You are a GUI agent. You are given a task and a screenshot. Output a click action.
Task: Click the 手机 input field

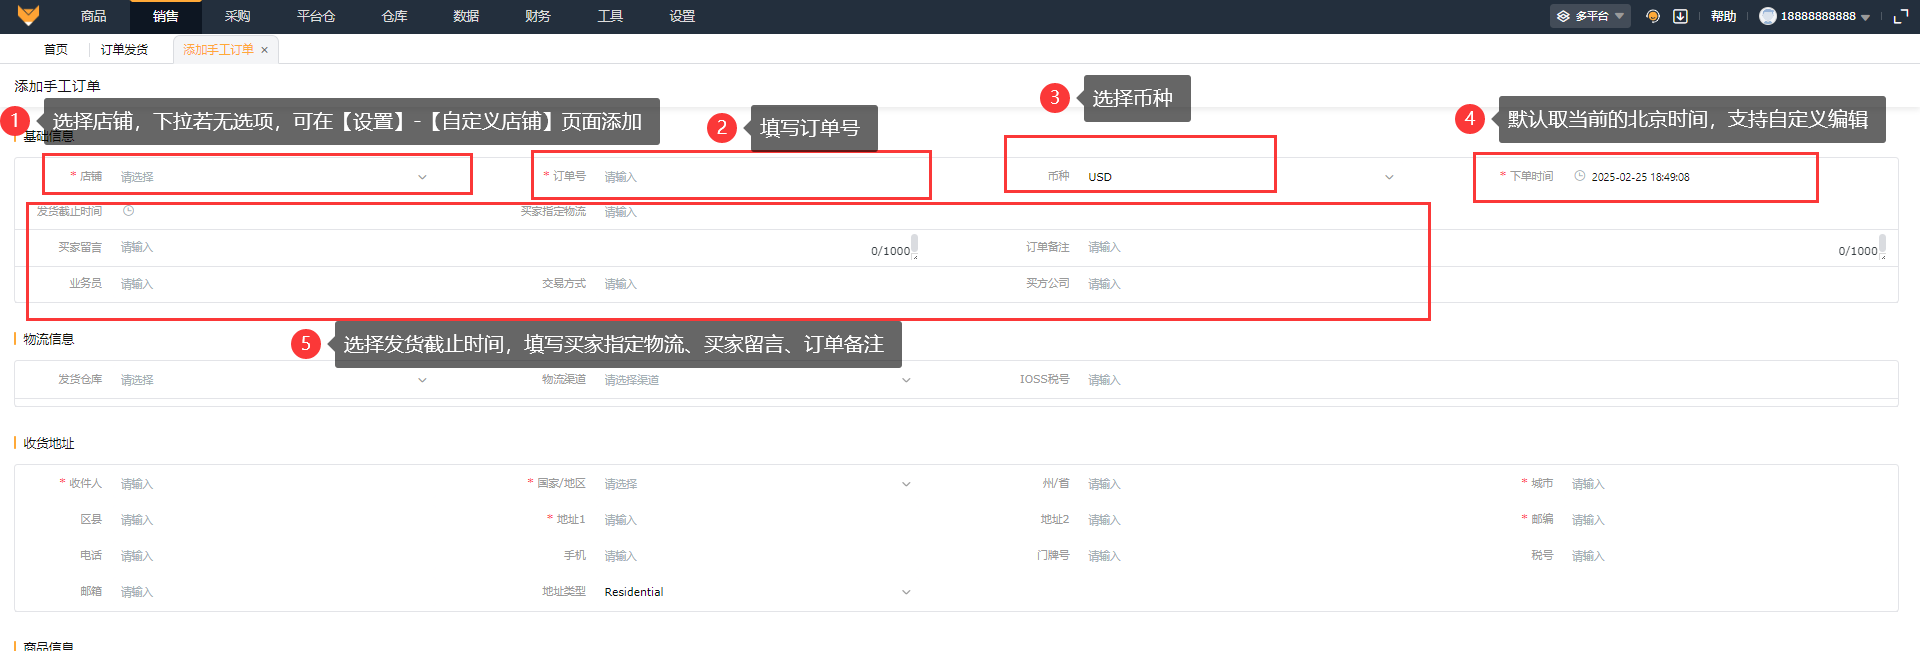[757, 556]
